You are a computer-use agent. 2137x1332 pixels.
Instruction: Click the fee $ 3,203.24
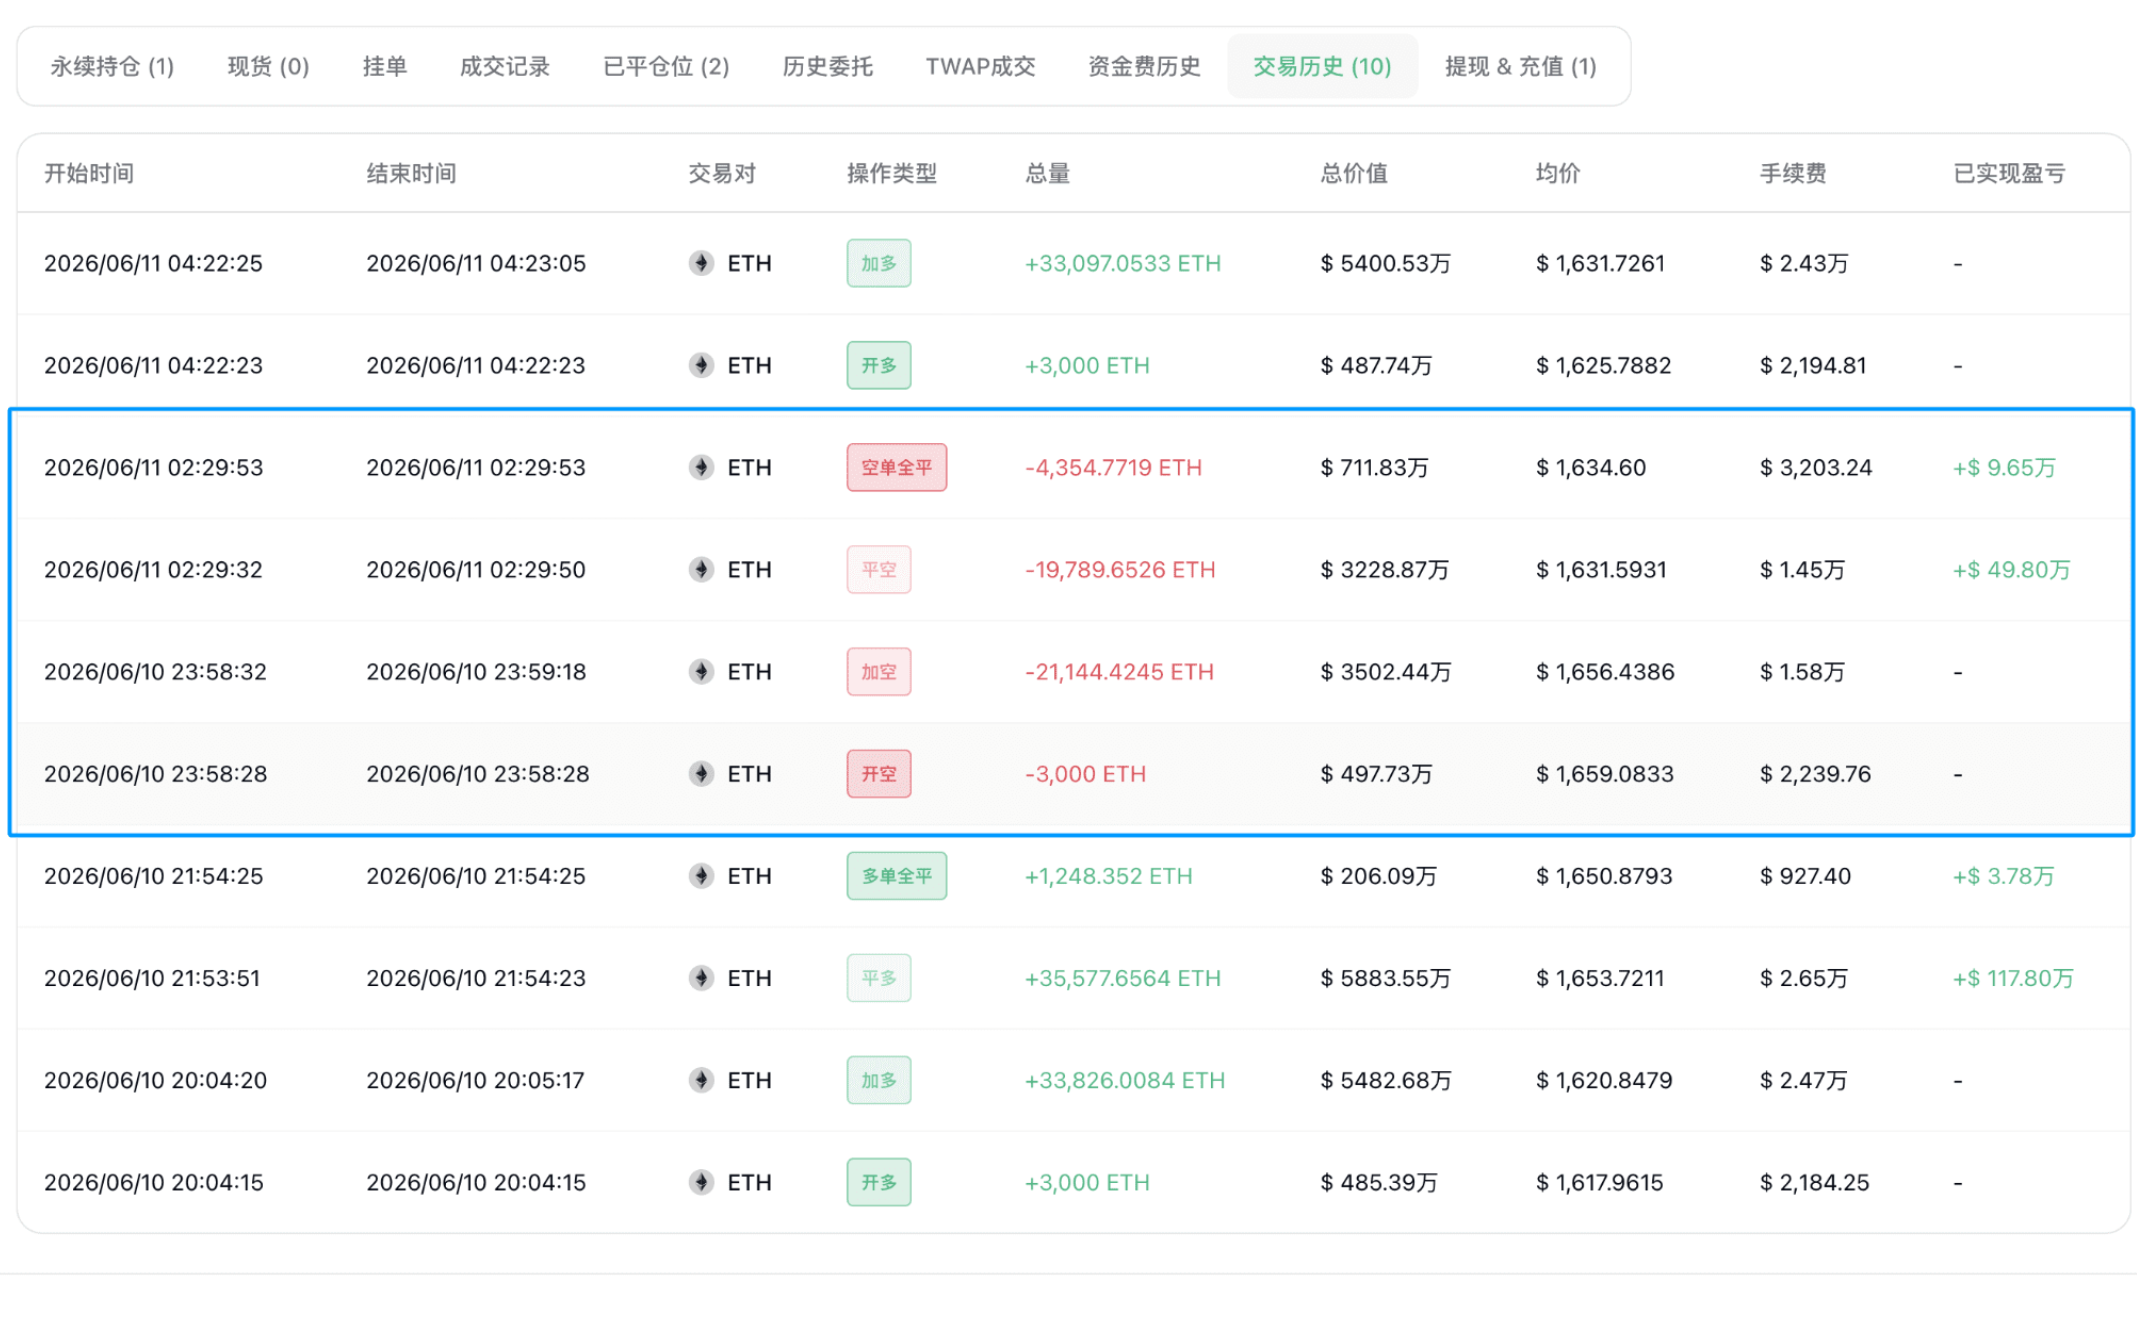click(x=1816, y=467)
